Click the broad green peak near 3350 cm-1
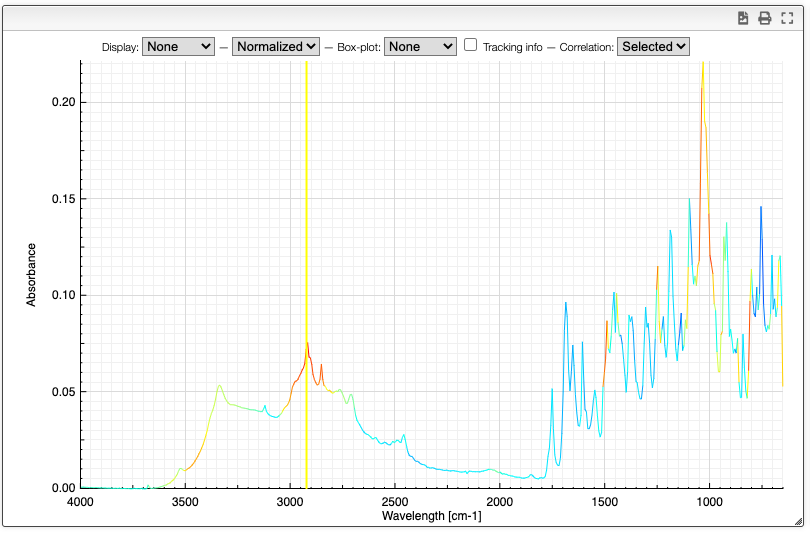The width and height of the screenshot is (810, 533). tap(219, 386)
